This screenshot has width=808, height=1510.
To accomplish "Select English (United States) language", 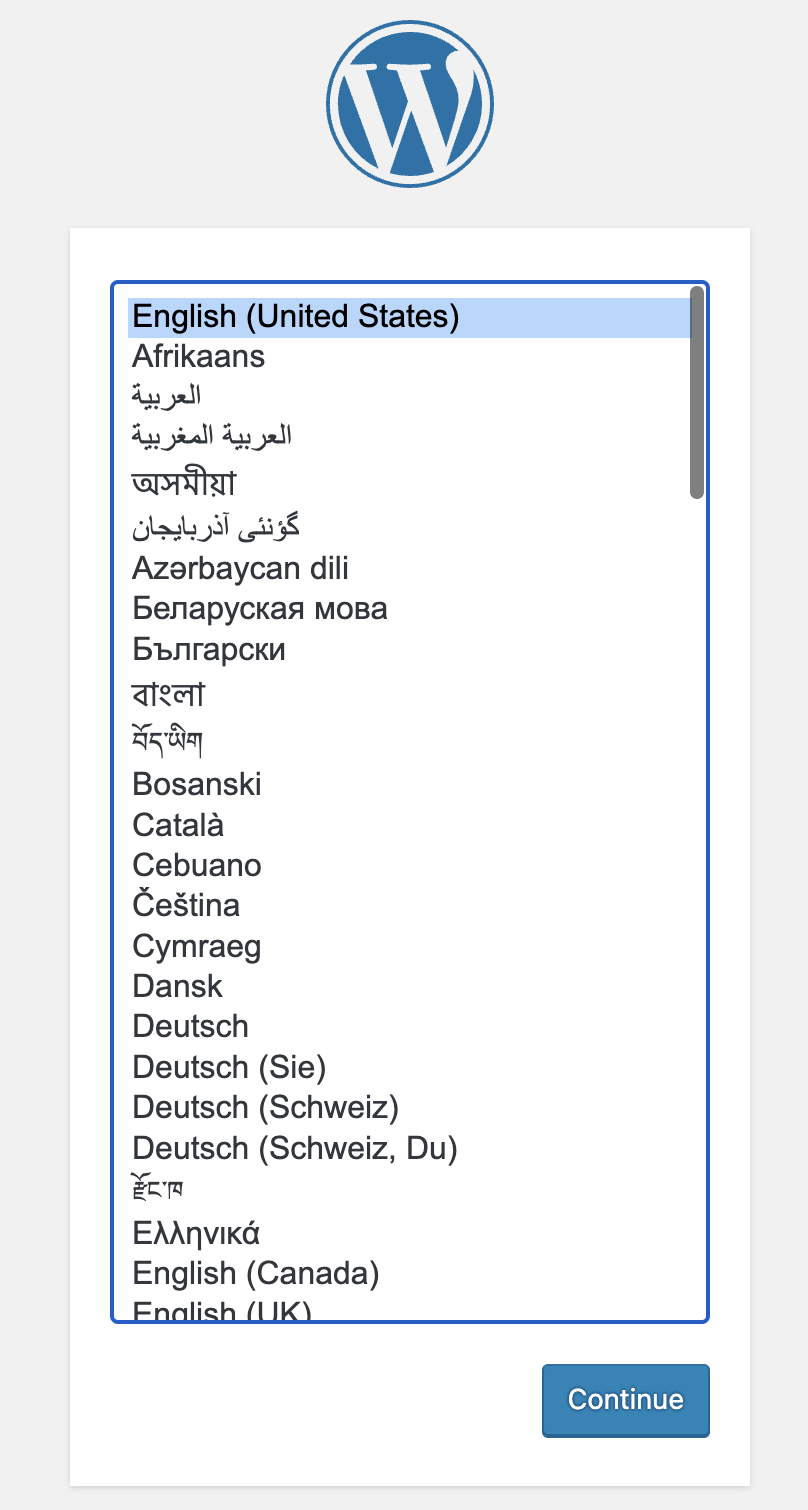I will pos(296,317).
